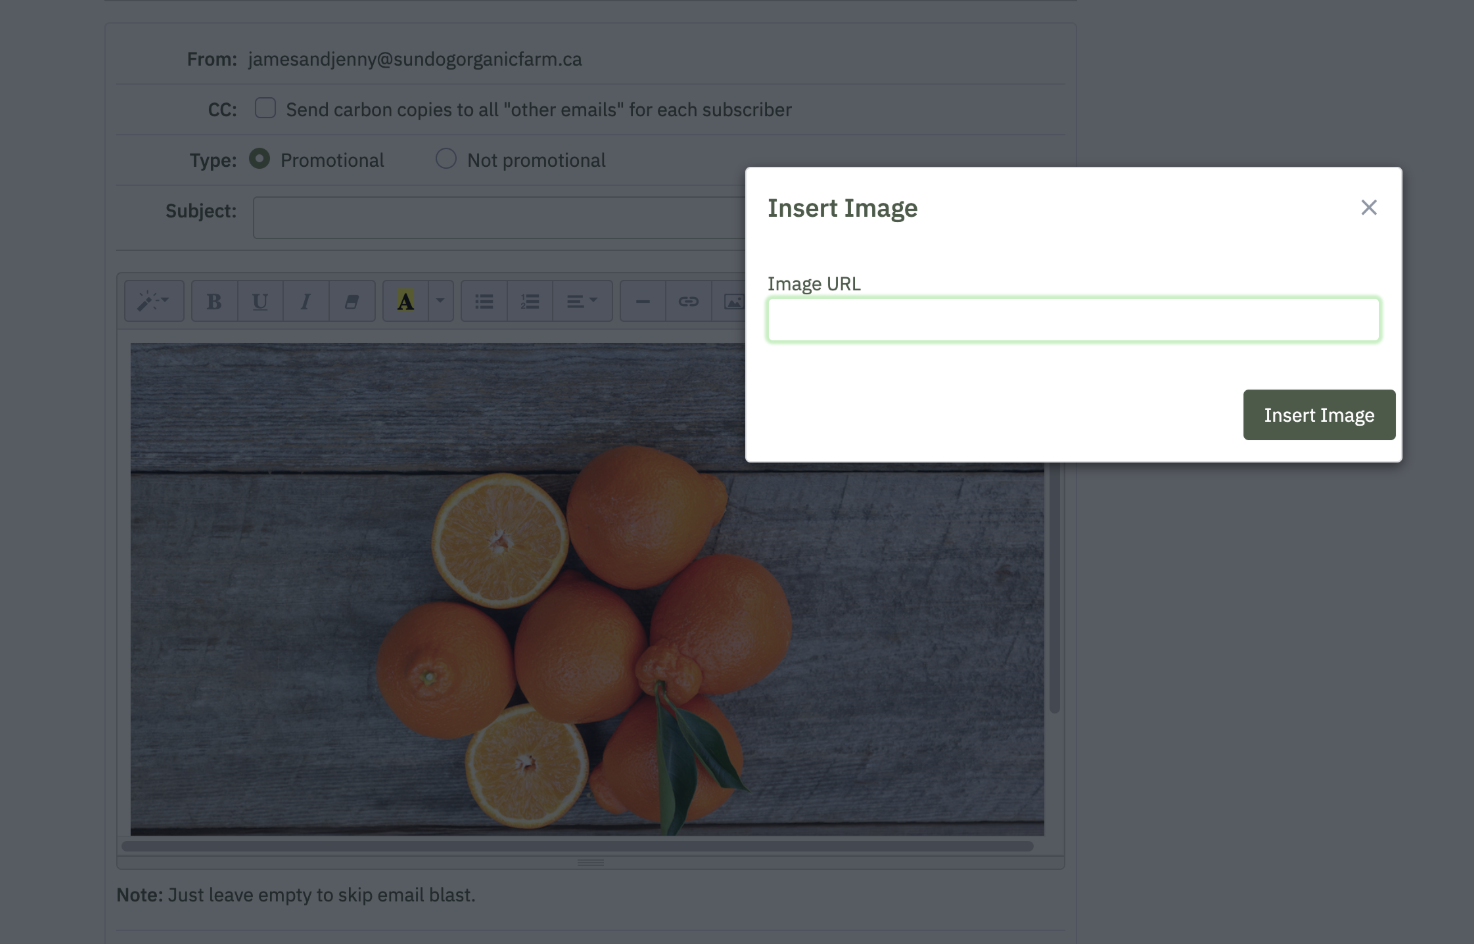This screenshot has height=944, width=1474.
Task: Click the insert link icon
Action: click(689, 301)
